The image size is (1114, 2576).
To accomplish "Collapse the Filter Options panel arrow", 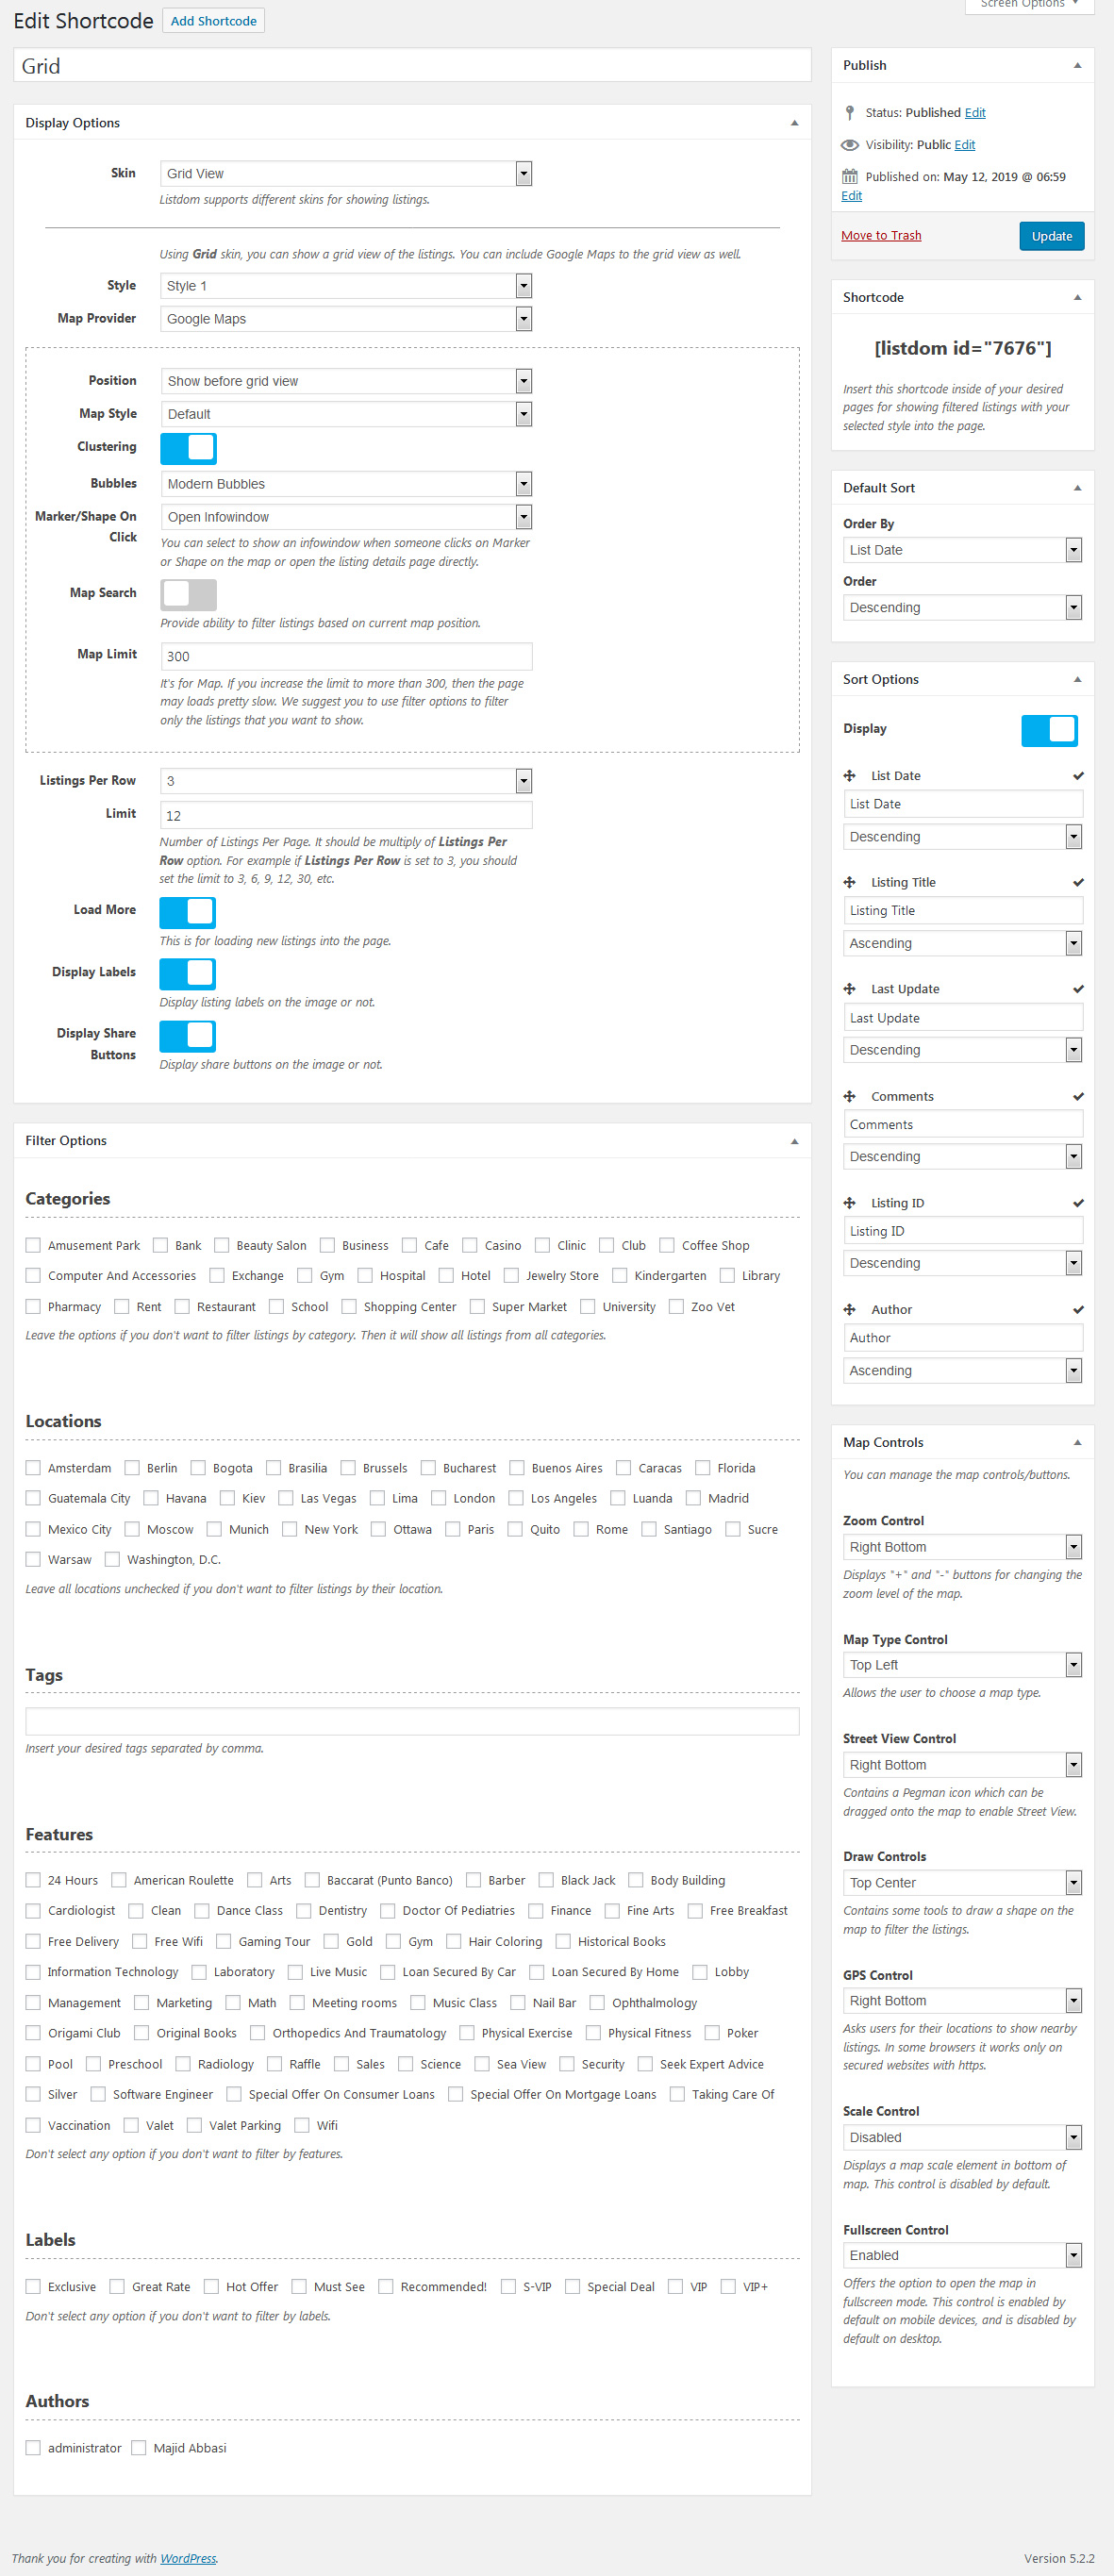I will (794, 1141).
